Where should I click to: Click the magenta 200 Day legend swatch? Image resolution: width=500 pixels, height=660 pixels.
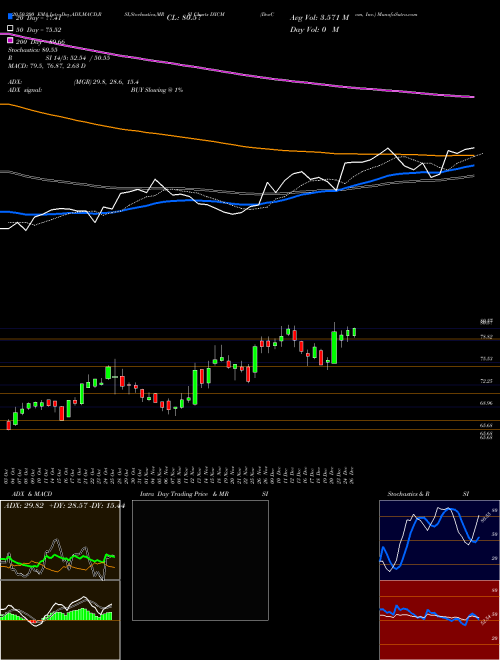tap(11, 40)
